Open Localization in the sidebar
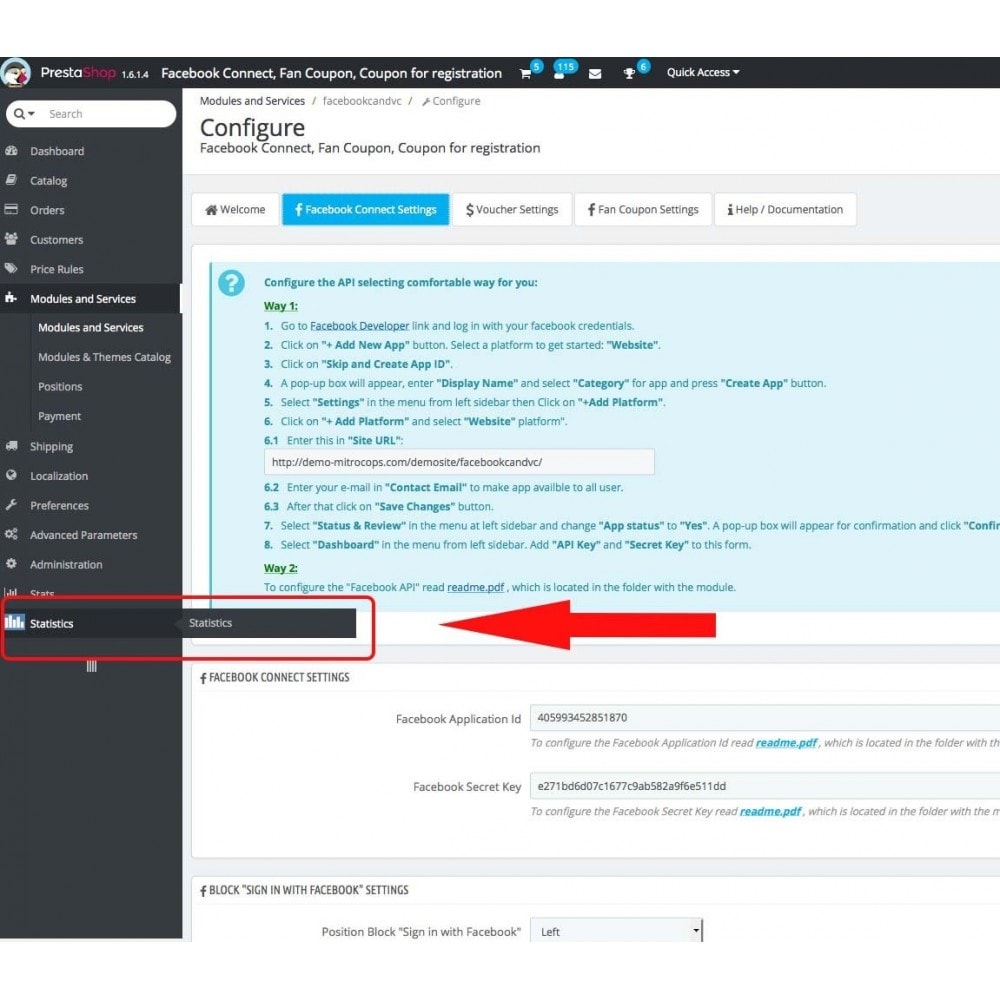This screenshot has height=1000, width=1000. click(59, 476)
